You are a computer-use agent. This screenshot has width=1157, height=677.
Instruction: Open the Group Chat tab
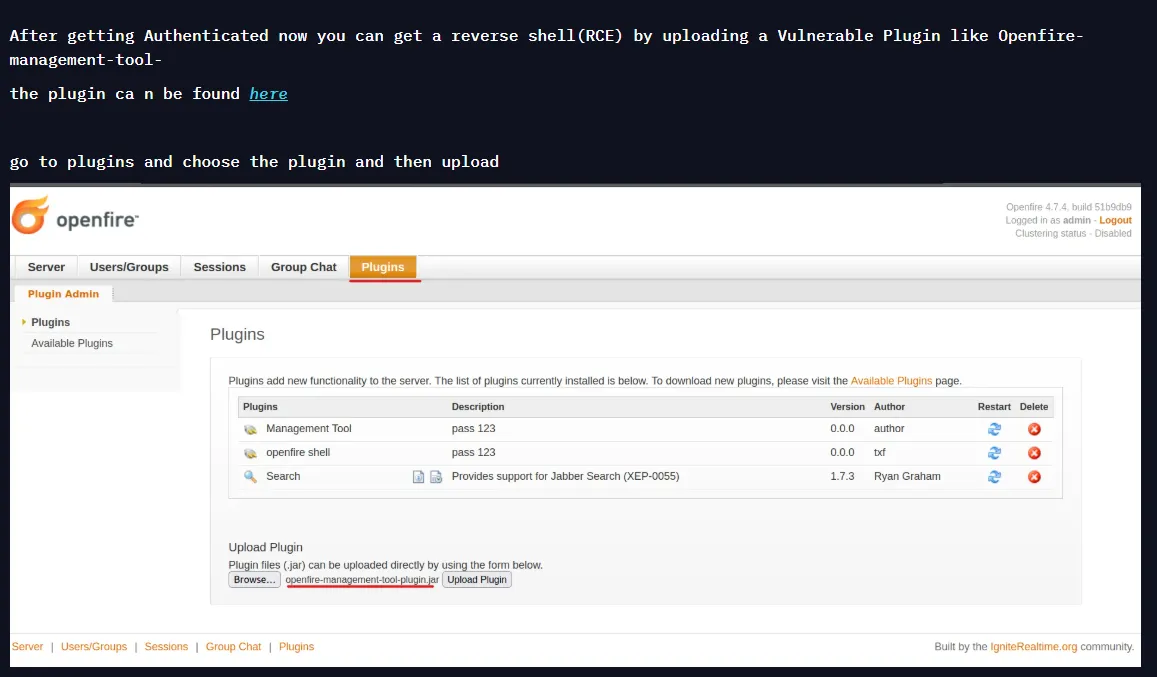click(303, 267)
